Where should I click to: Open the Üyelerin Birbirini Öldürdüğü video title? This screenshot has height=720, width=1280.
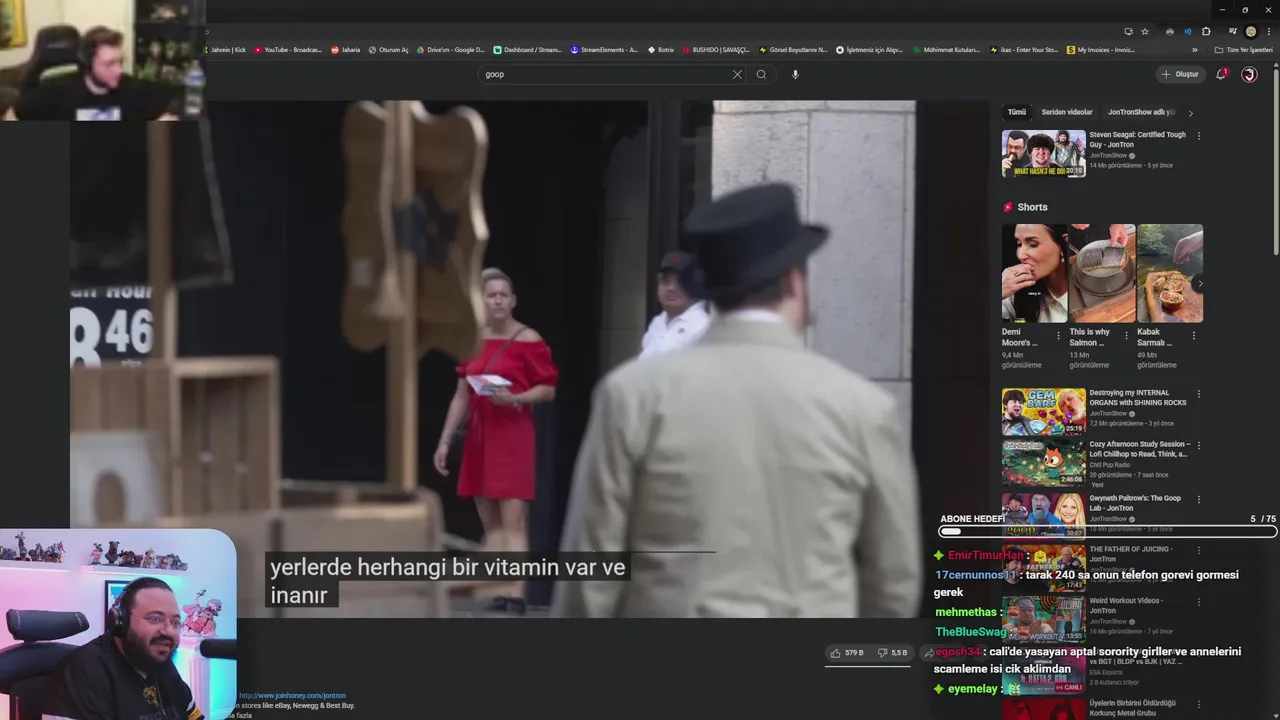coord(1133,708)
